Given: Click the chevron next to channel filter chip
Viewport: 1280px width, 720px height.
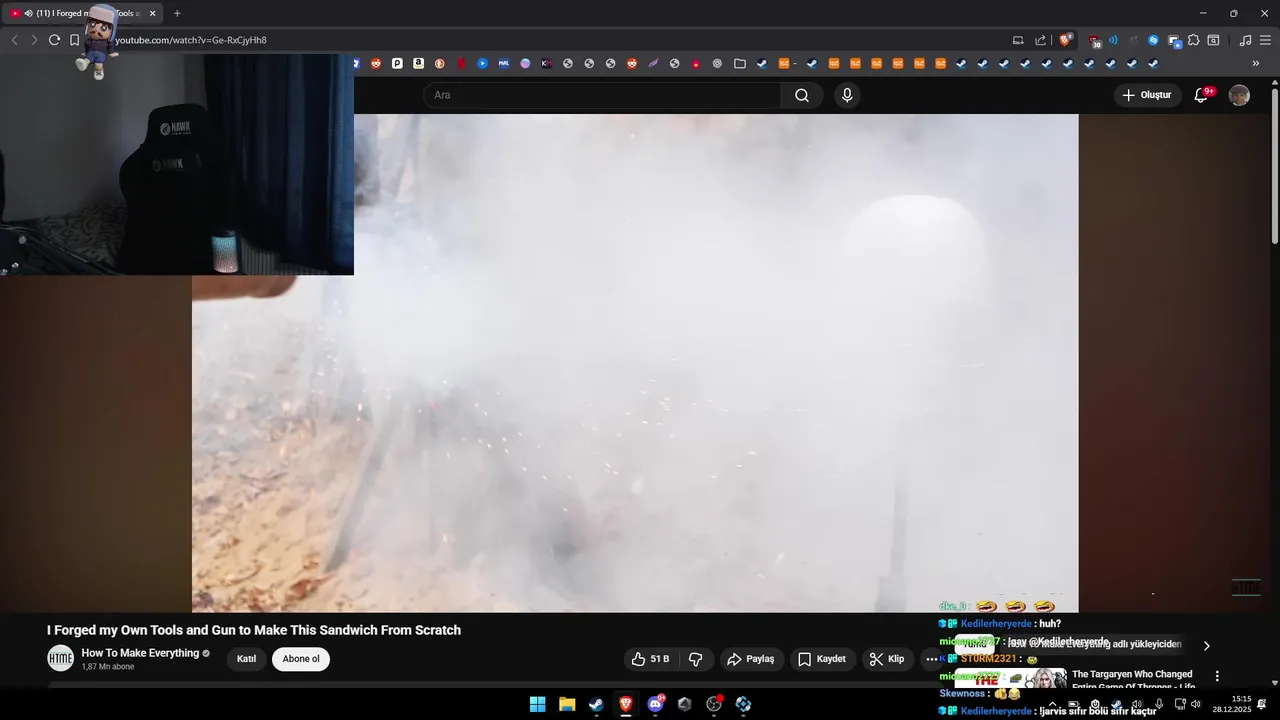Looking at the screenshot, I should 1206,646.
